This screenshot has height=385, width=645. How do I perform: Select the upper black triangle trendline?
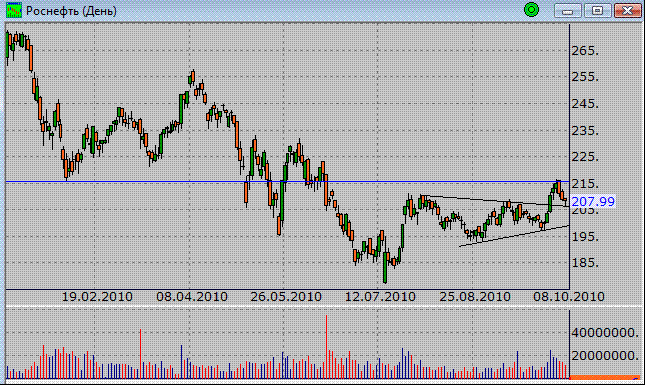[x=494, y=200]
